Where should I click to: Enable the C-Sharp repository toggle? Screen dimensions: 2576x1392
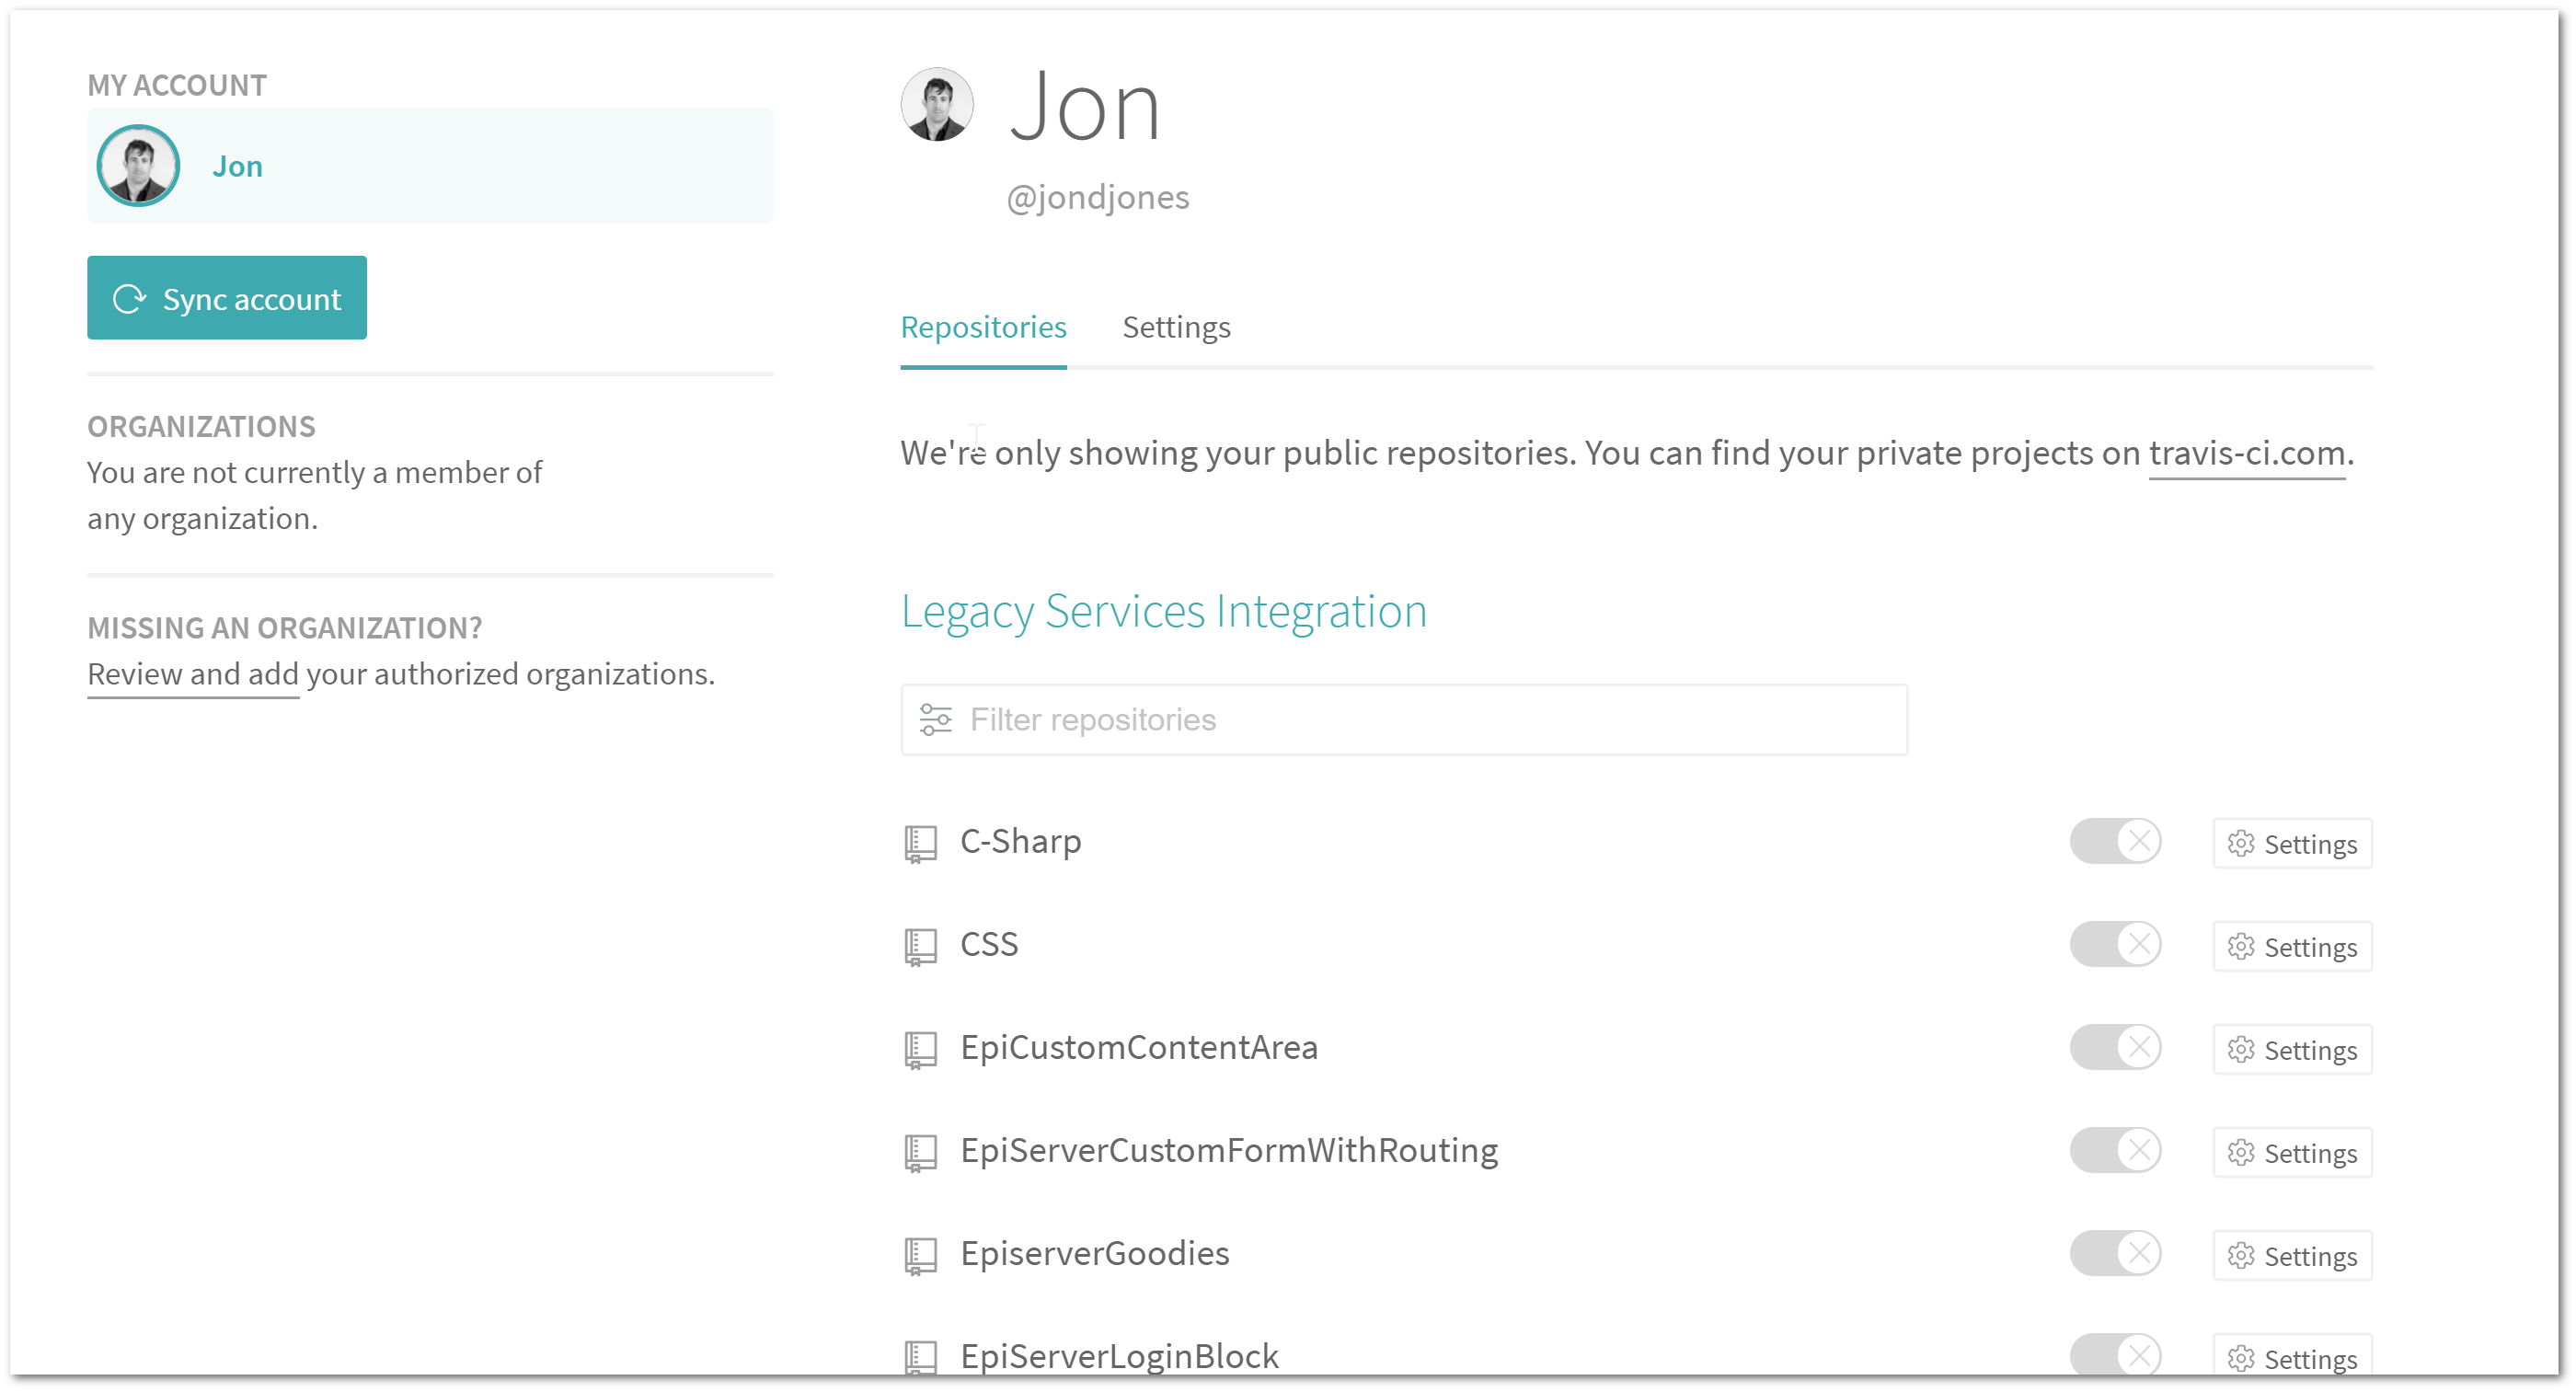[2115, 841]
